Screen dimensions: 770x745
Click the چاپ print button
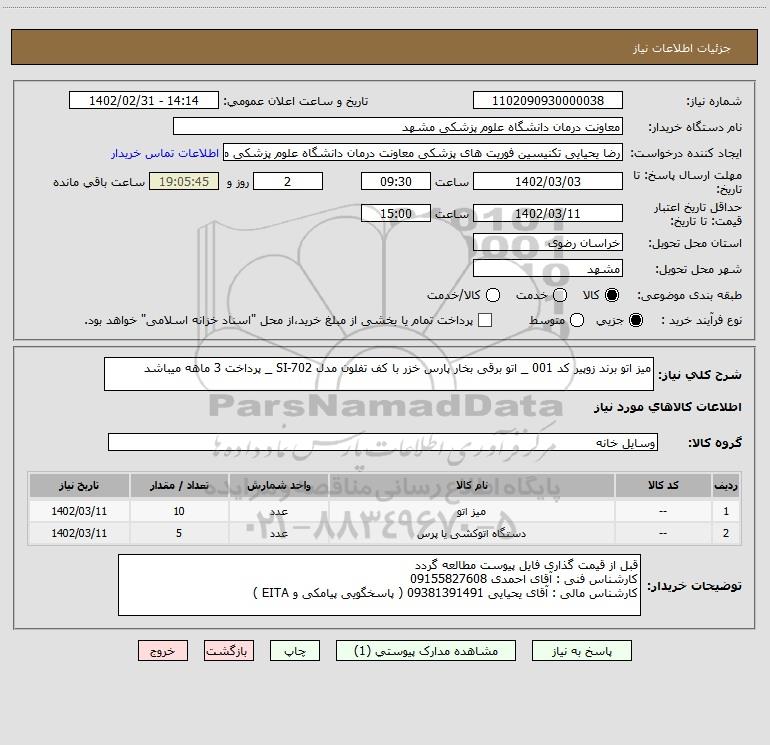tap(295, 651)
